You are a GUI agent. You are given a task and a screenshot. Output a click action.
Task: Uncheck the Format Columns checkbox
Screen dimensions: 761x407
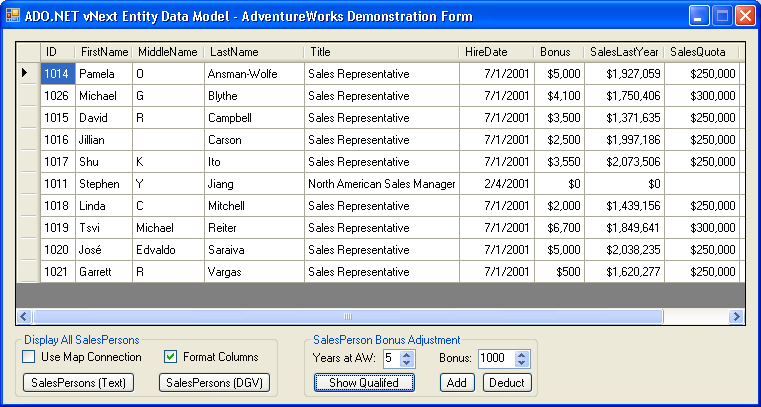170,357
